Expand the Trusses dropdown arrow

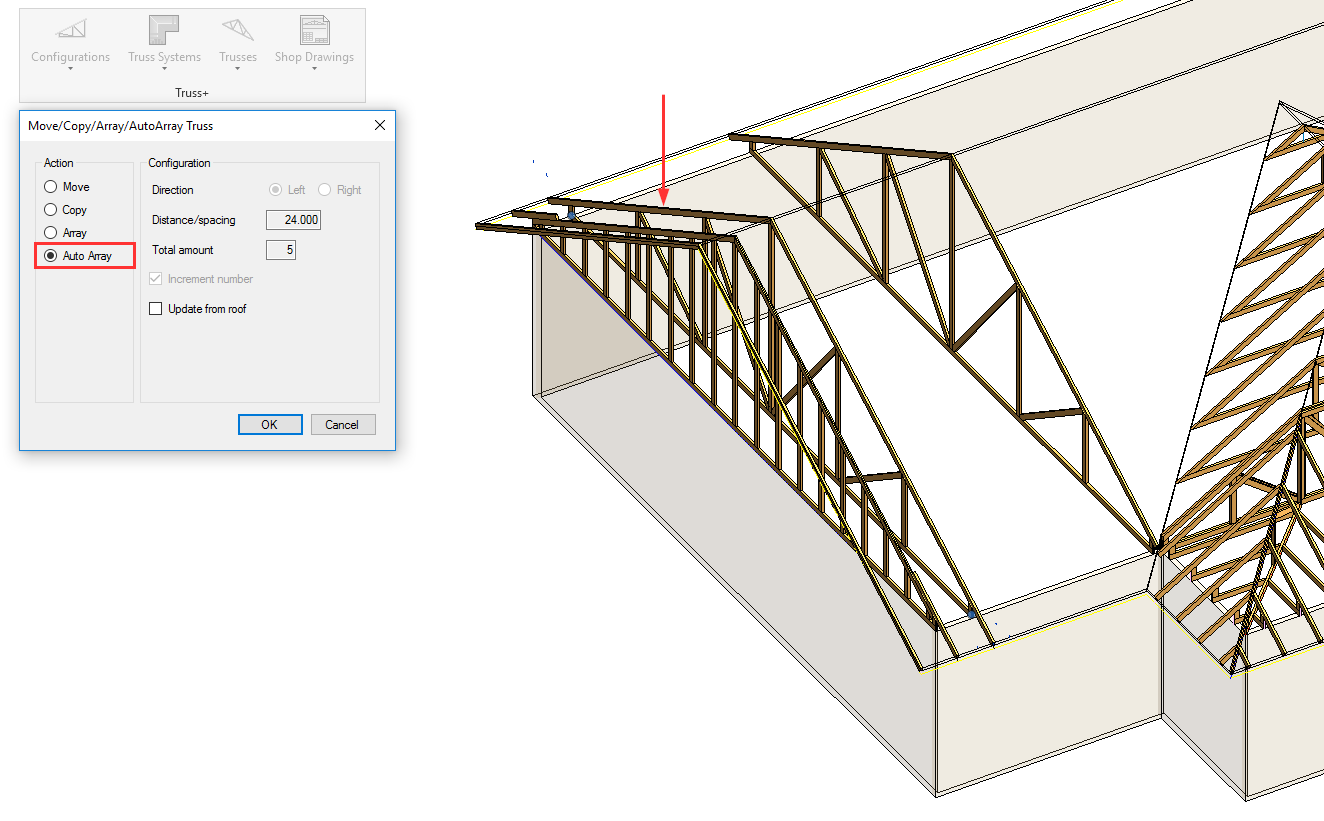pyautogui.click(x=238, y=69)
